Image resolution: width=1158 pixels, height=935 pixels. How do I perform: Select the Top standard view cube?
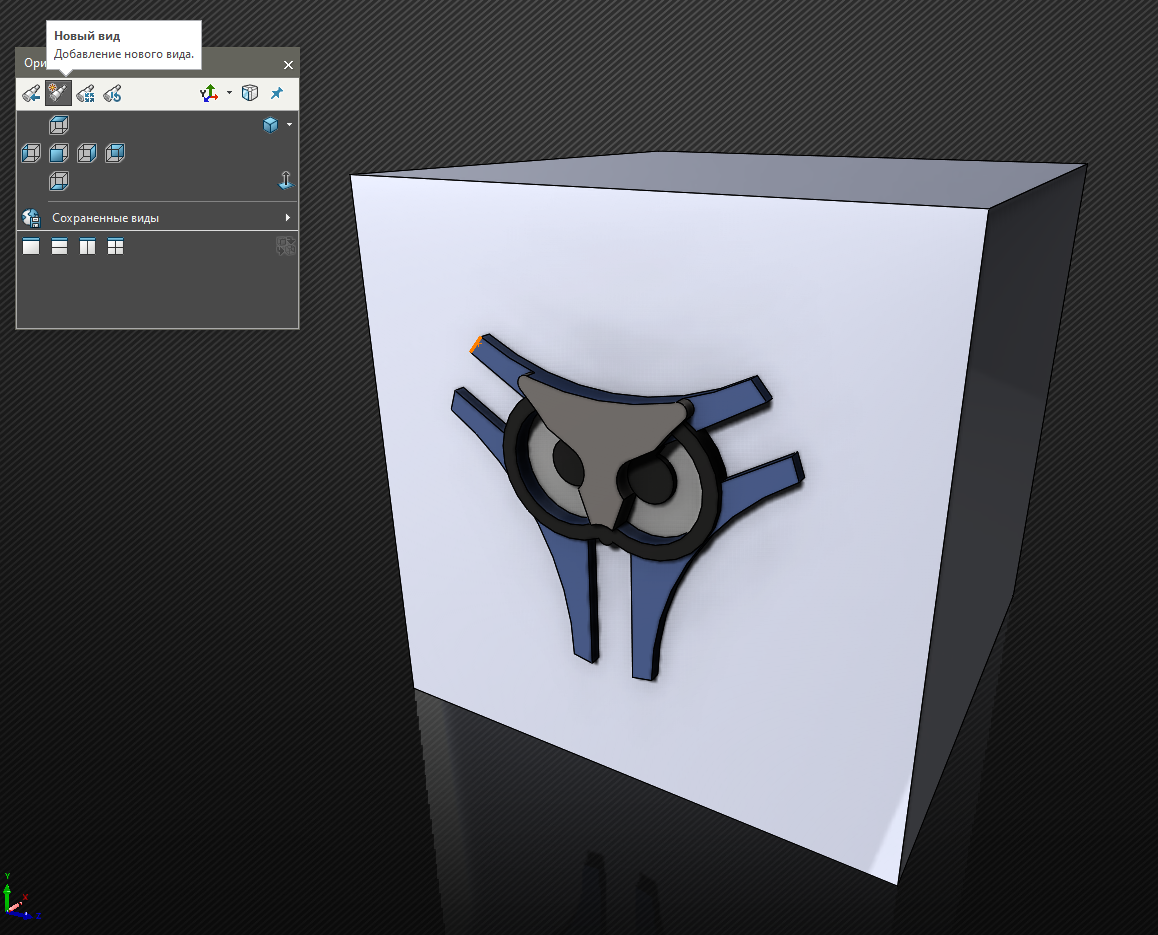click(x=59, y=125)
